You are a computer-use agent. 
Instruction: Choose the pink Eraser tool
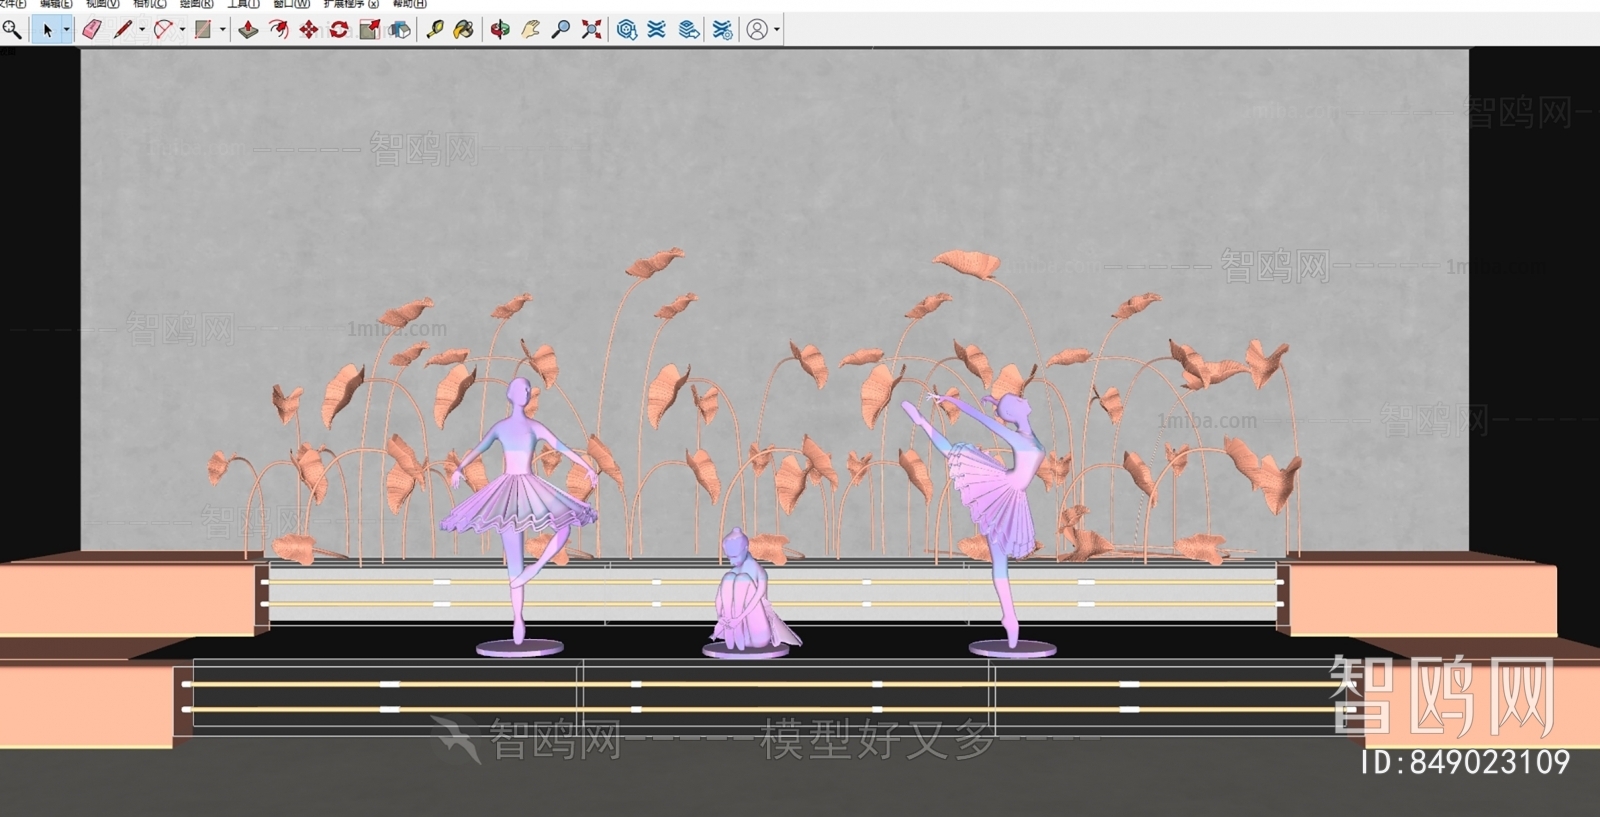92,30
